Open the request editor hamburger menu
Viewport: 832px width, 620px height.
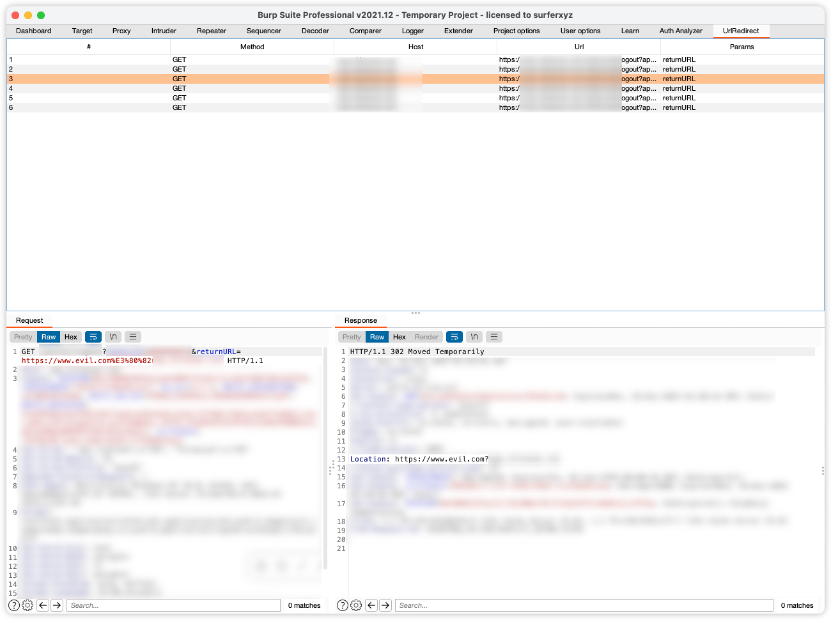pyautogui.click(x=132, y=337)
